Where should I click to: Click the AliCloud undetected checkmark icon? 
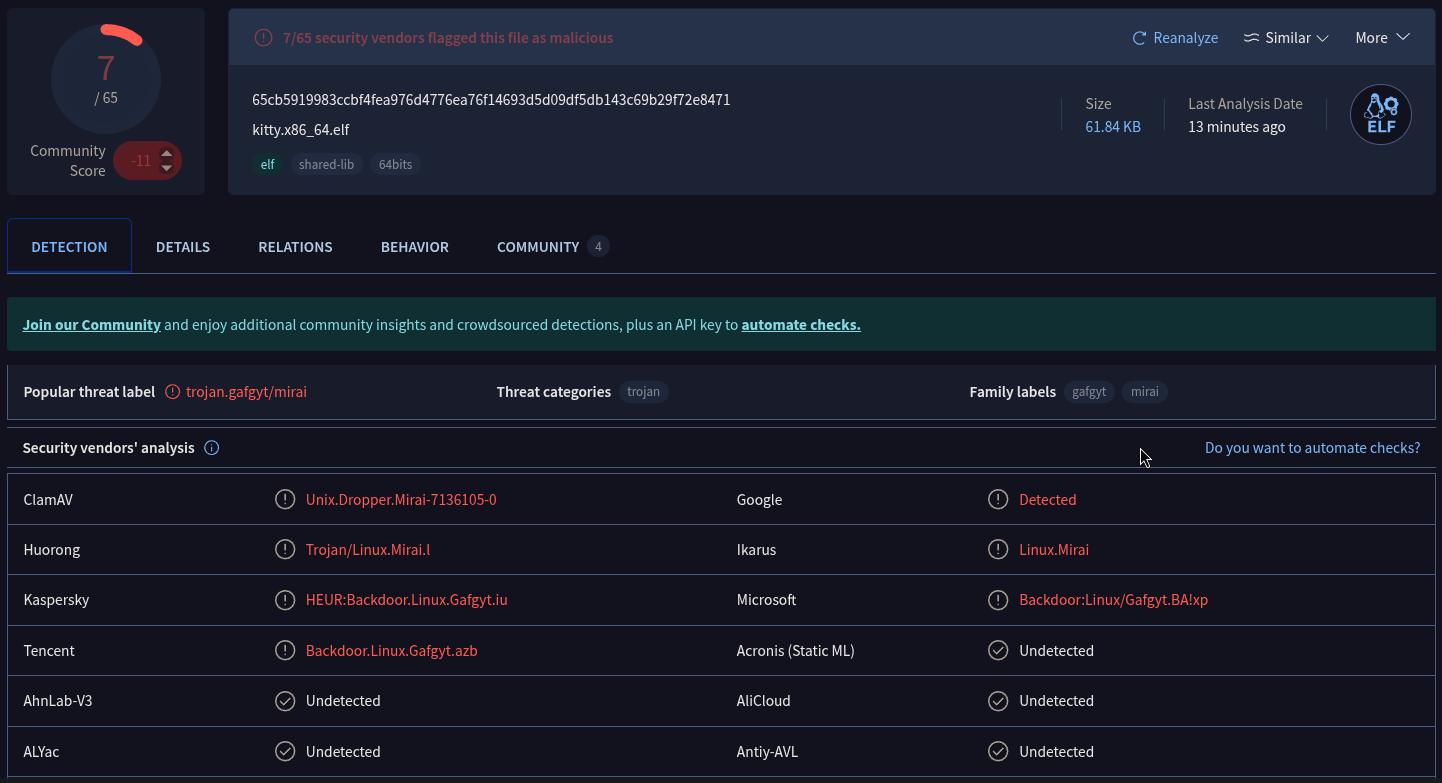click(x=998, y=701)
